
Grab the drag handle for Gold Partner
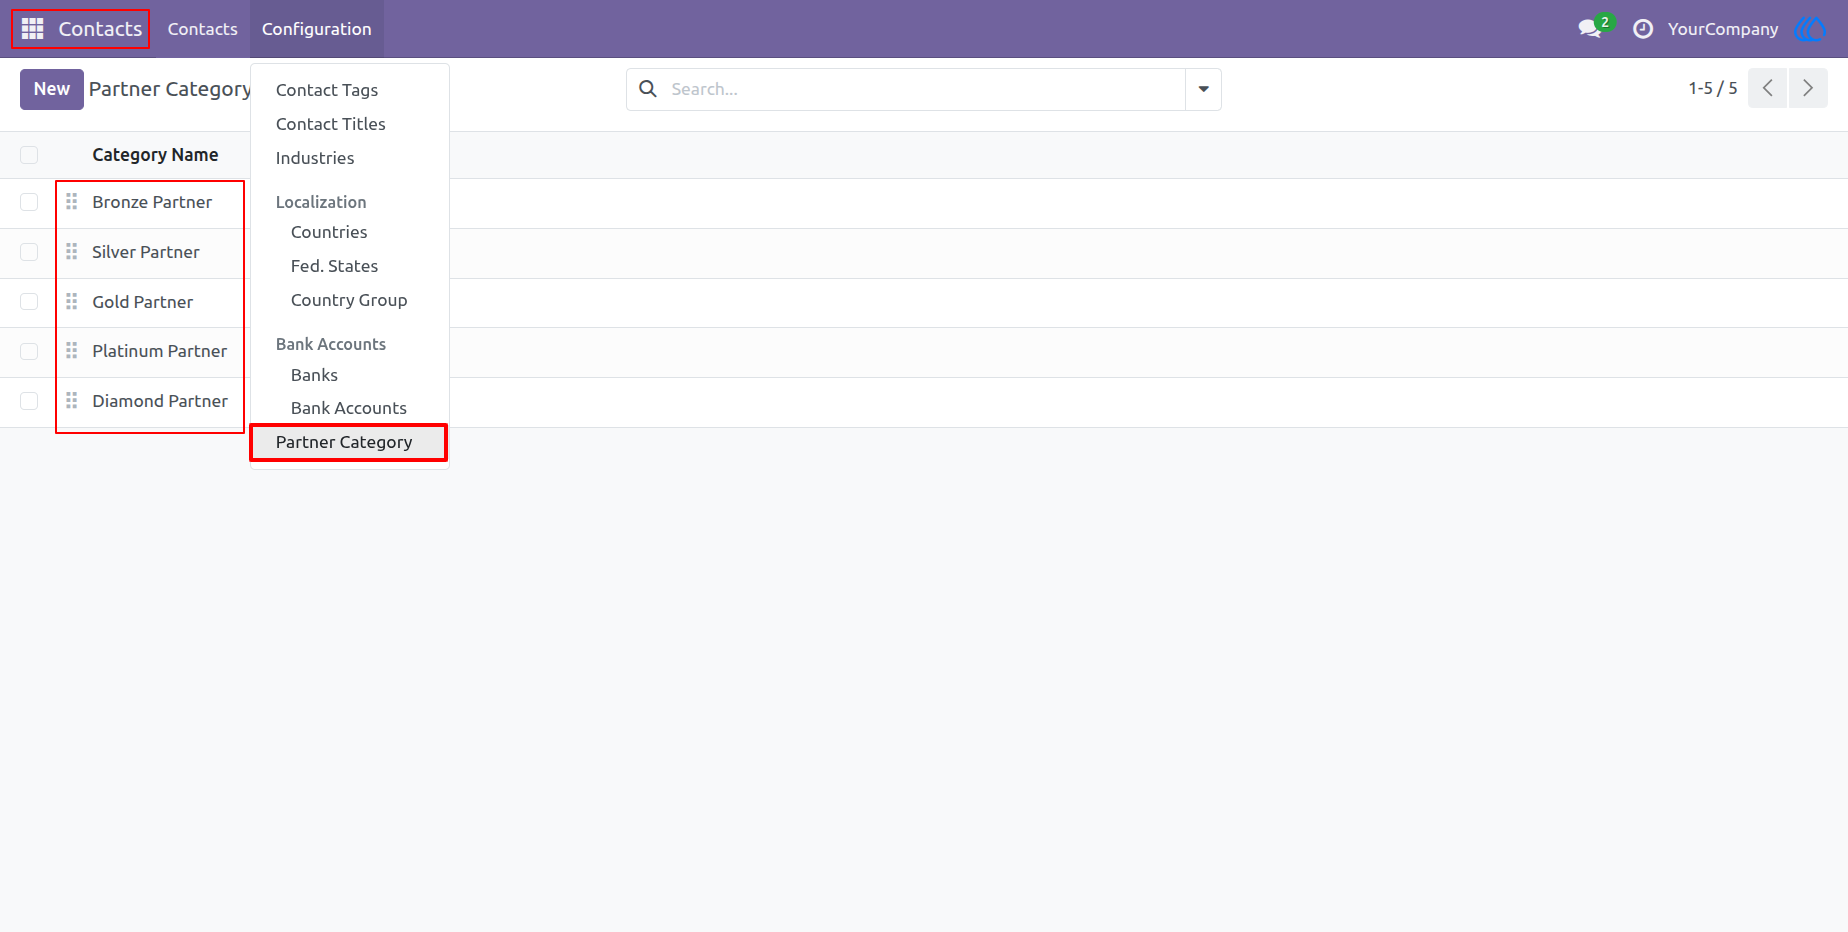point(71,302)
